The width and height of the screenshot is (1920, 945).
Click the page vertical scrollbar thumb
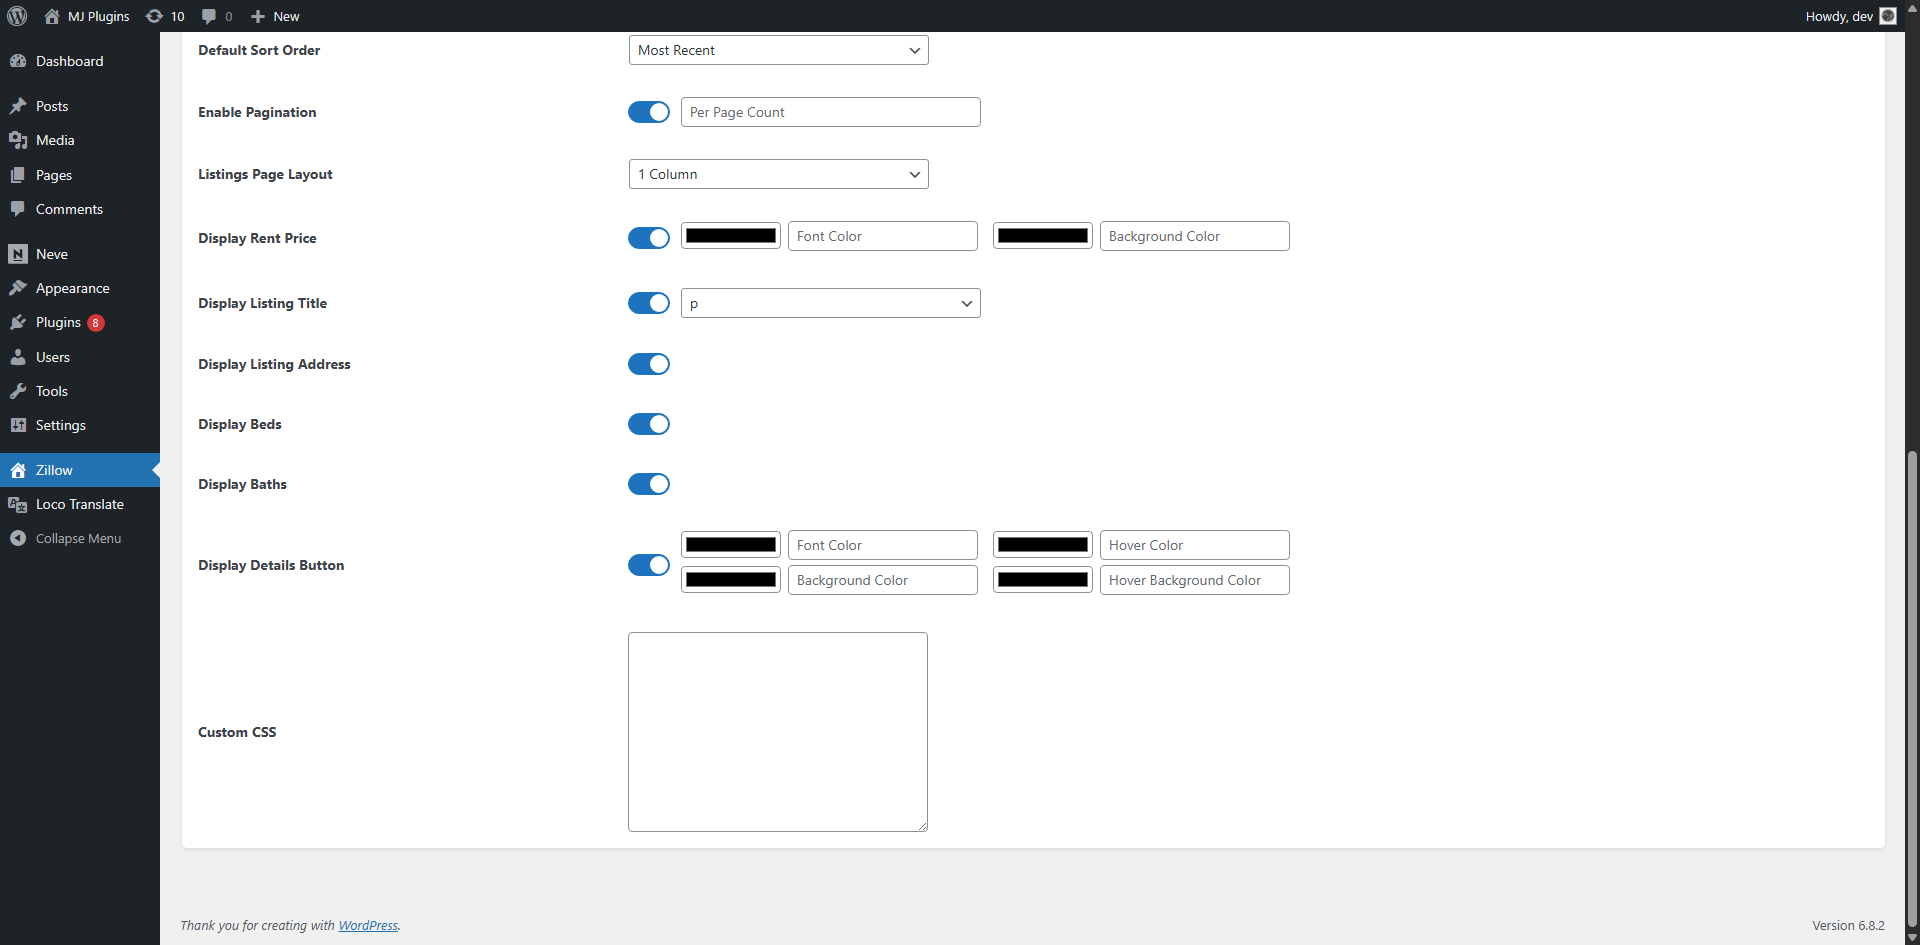[1912, 690]
